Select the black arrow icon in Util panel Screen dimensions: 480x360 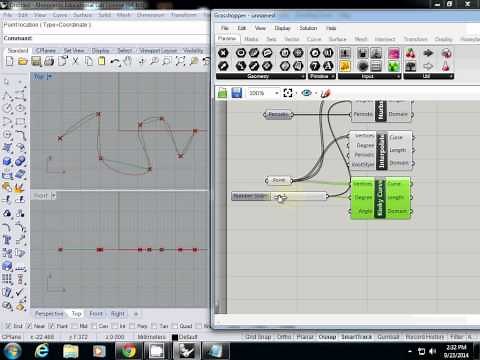tap(428, 53)
